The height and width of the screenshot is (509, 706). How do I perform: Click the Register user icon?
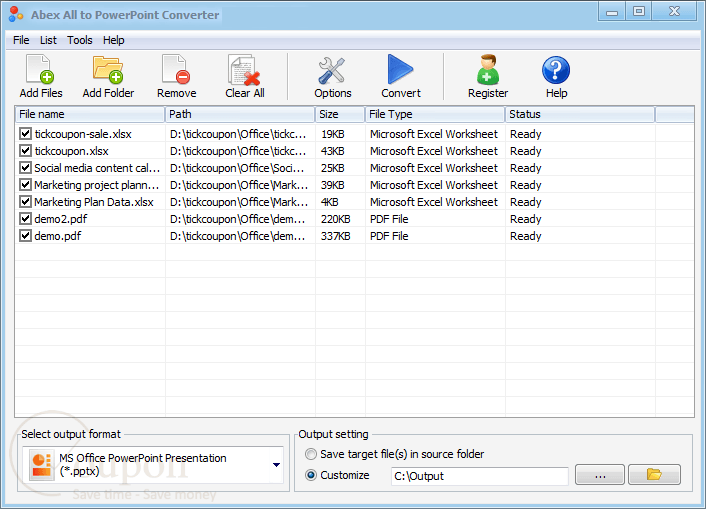(x=488, y=70)
